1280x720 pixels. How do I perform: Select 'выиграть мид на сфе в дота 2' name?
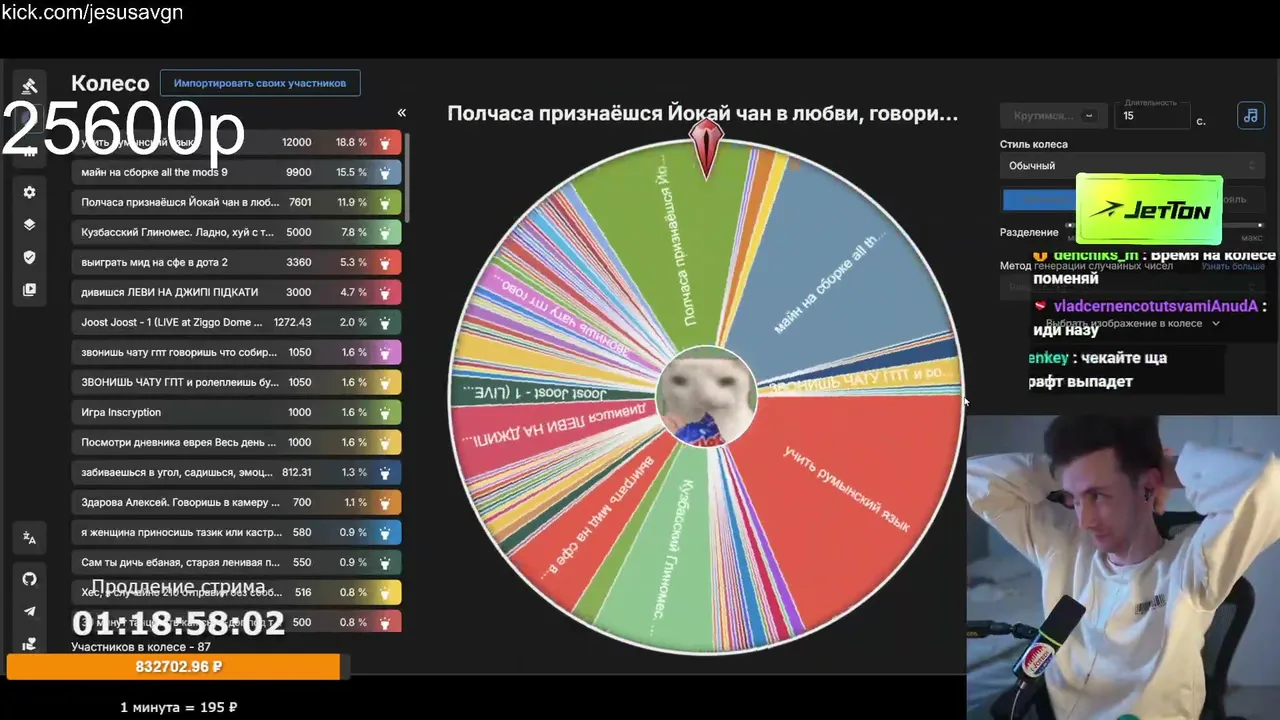point(154,262)
